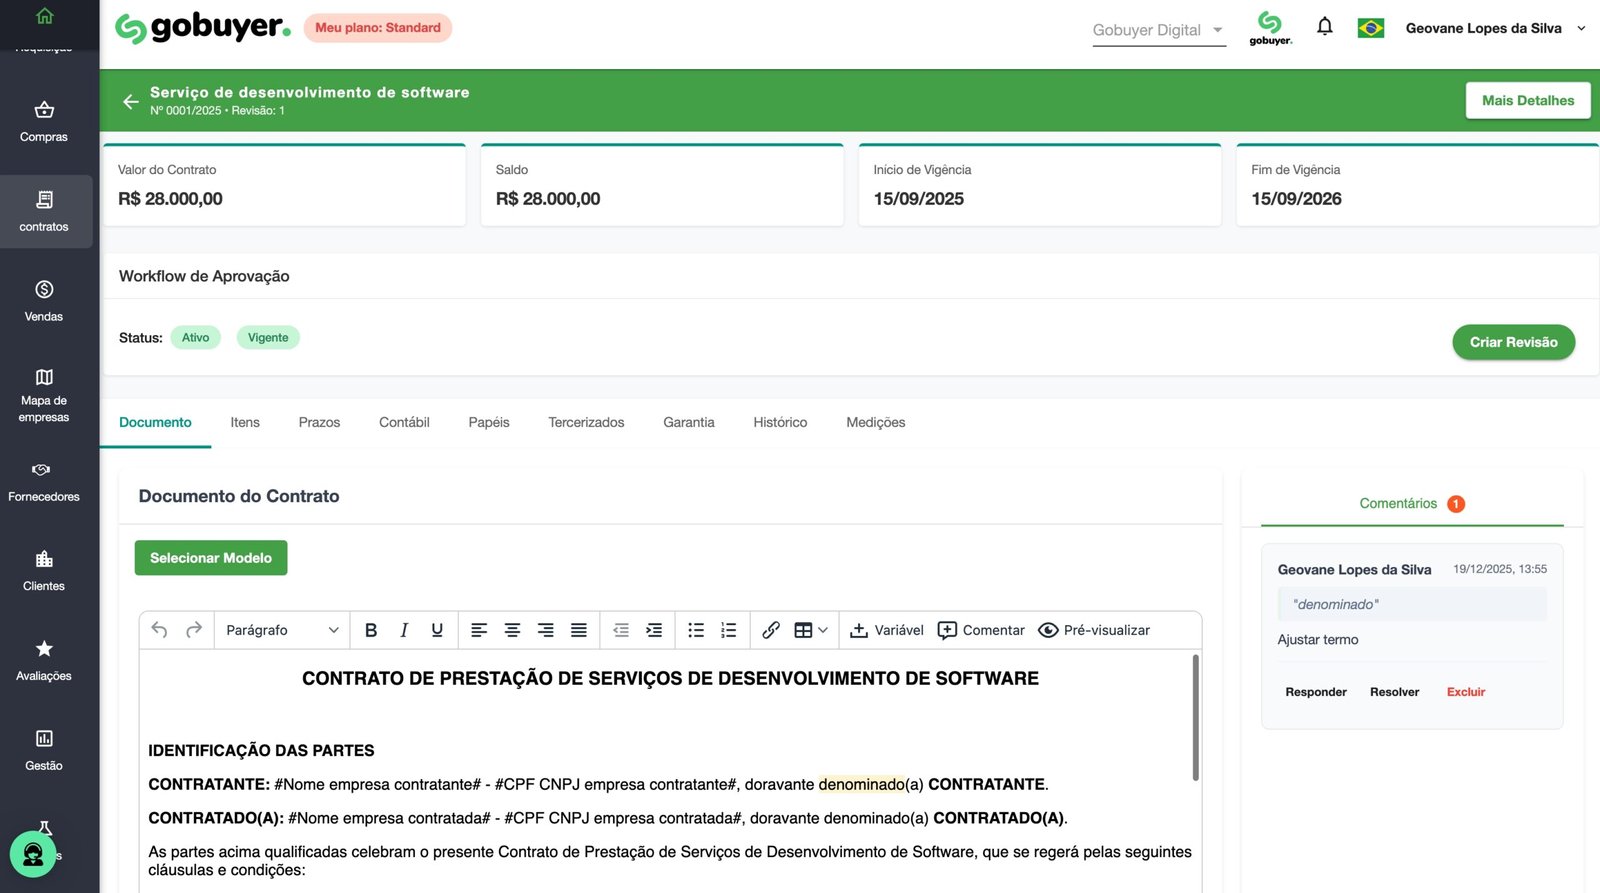Click Resolver on the comment

pyautogui.click(x=1394, y=692)
